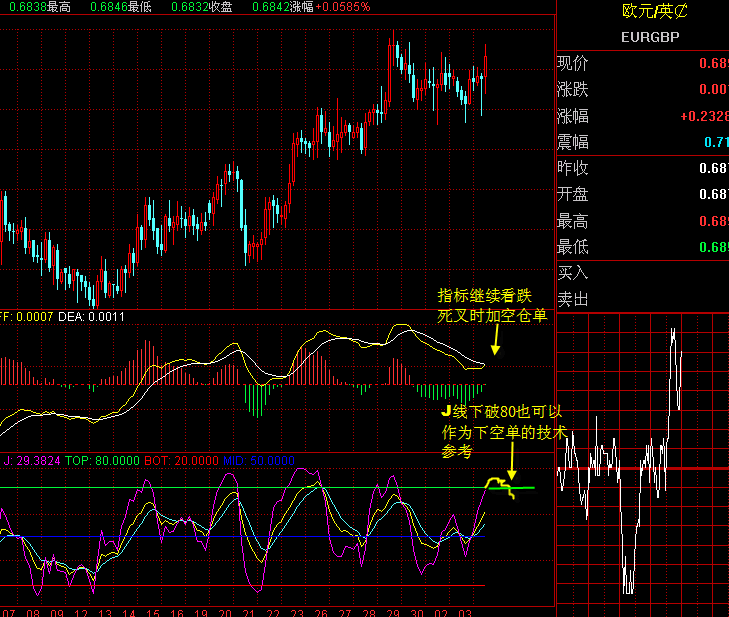Click date 26 on the time axis

tap(321, 611)
